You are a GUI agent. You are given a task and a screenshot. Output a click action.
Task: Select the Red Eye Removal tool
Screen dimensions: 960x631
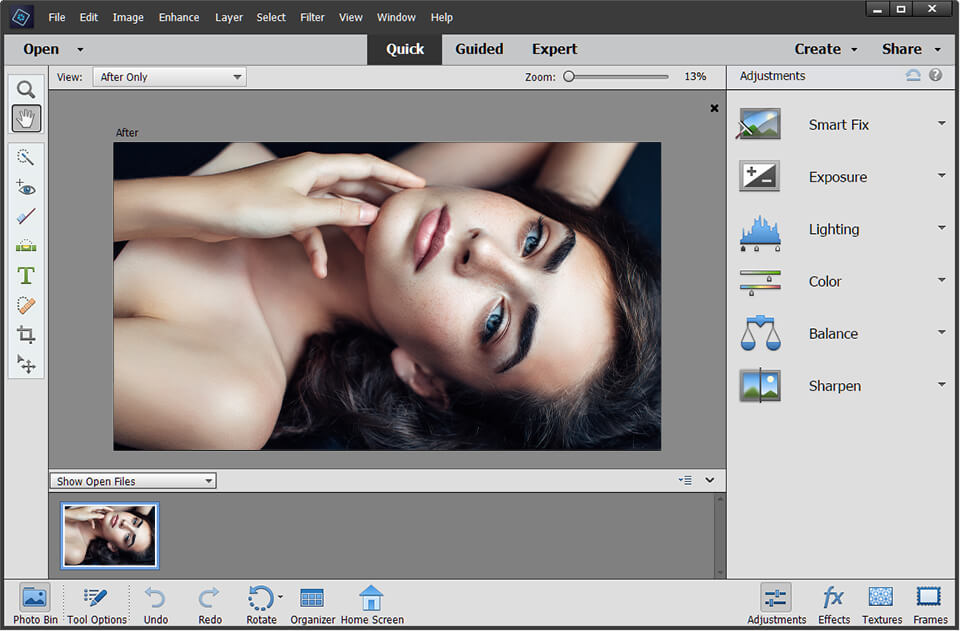coord(26,187)
